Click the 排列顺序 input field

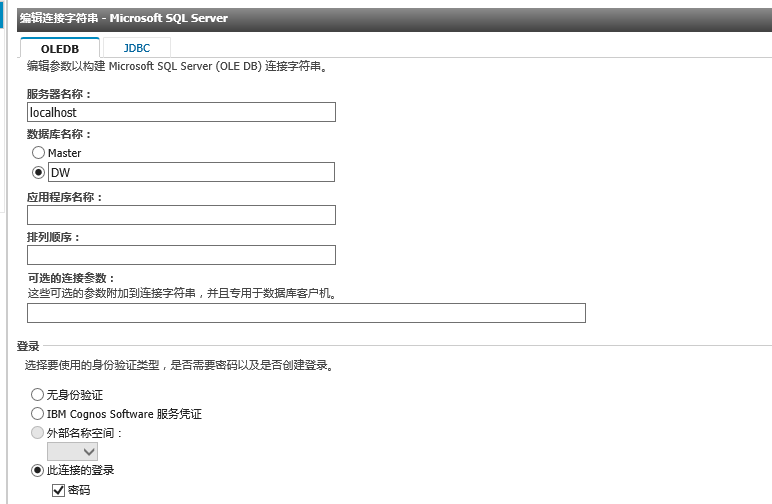tap(181, 255)
